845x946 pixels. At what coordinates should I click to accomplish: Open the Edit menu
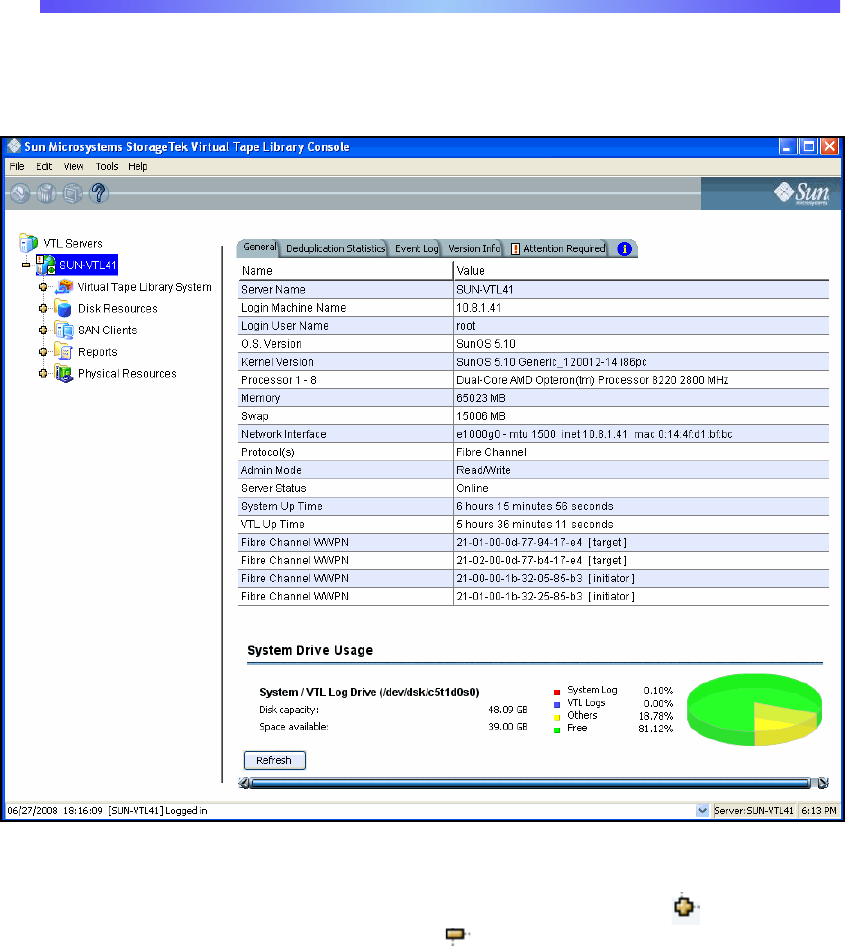tap(44, 167)
